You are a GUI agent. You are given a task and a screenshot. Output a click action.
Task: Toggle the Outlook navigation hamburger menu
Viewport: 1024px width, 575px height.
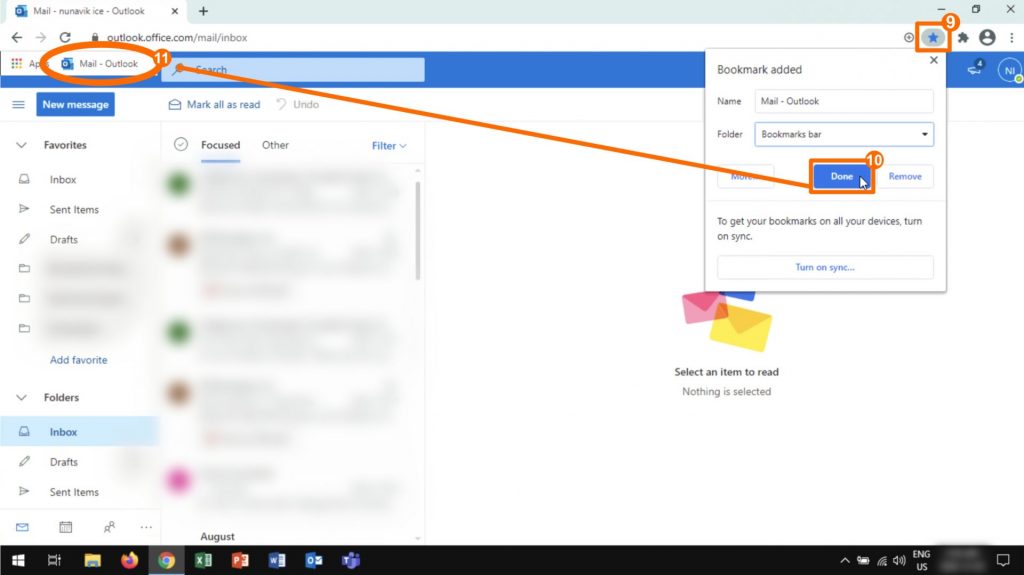18,104
